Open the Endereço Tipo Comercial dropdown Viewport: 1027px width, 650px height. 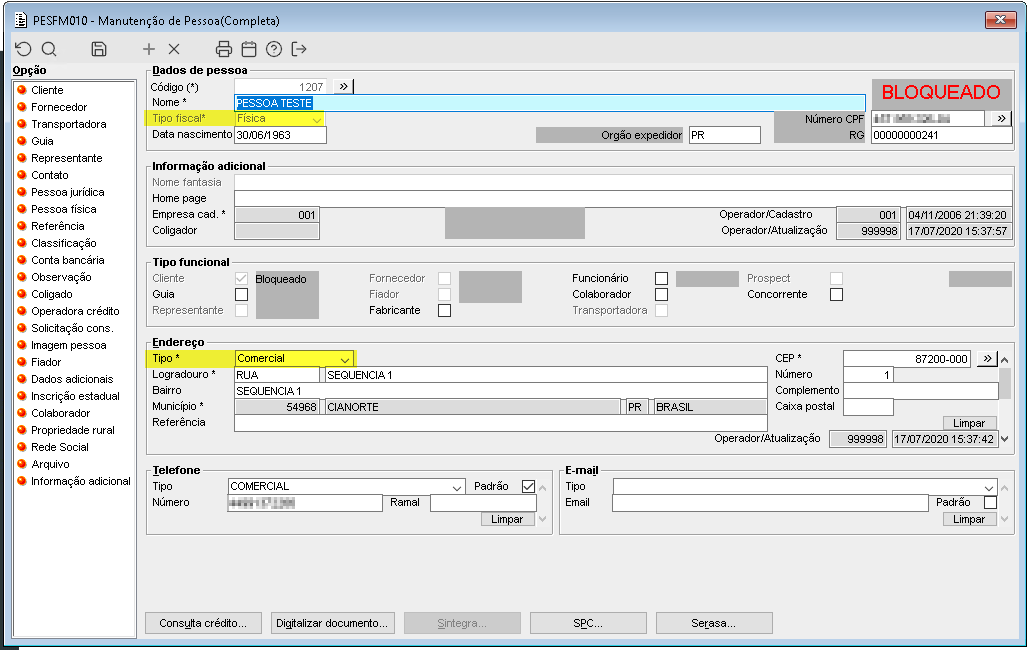point(345,359)
